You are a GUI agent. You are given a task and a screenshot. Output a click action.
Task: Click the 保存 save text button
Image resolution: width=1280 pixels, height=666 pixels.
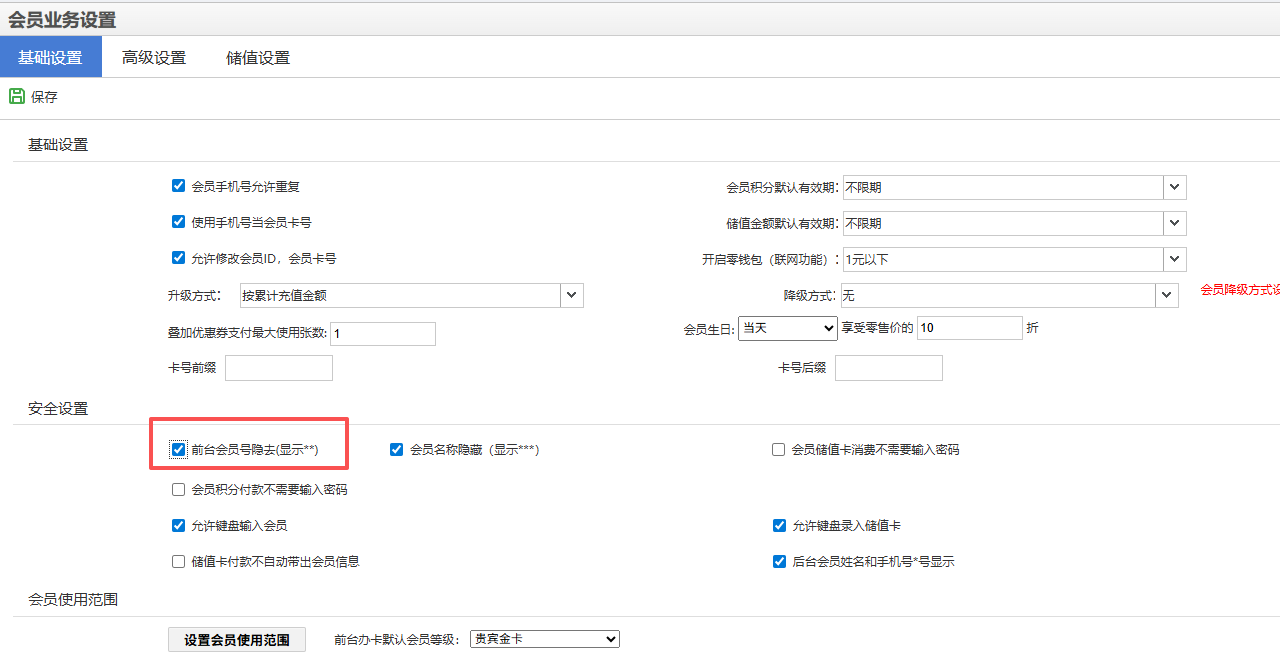[x=45, y=97]
